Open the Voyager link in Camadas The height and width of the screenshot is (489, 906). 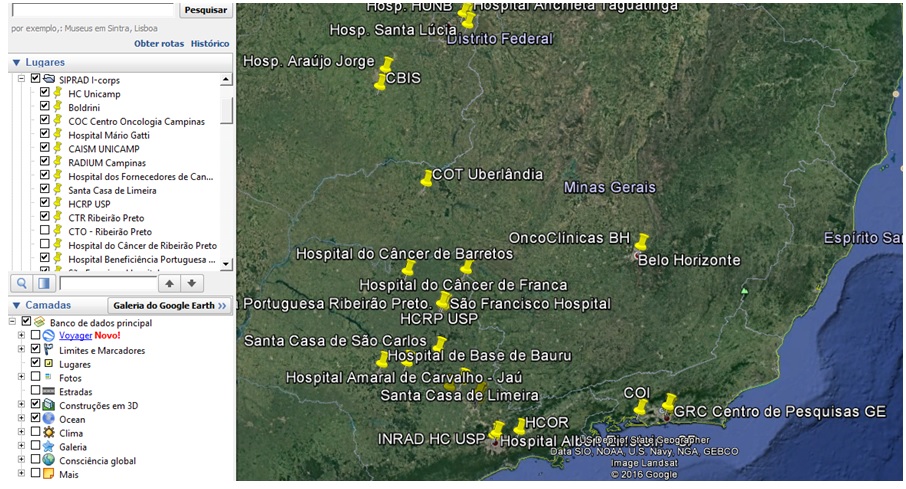click(x=75, y=335)
